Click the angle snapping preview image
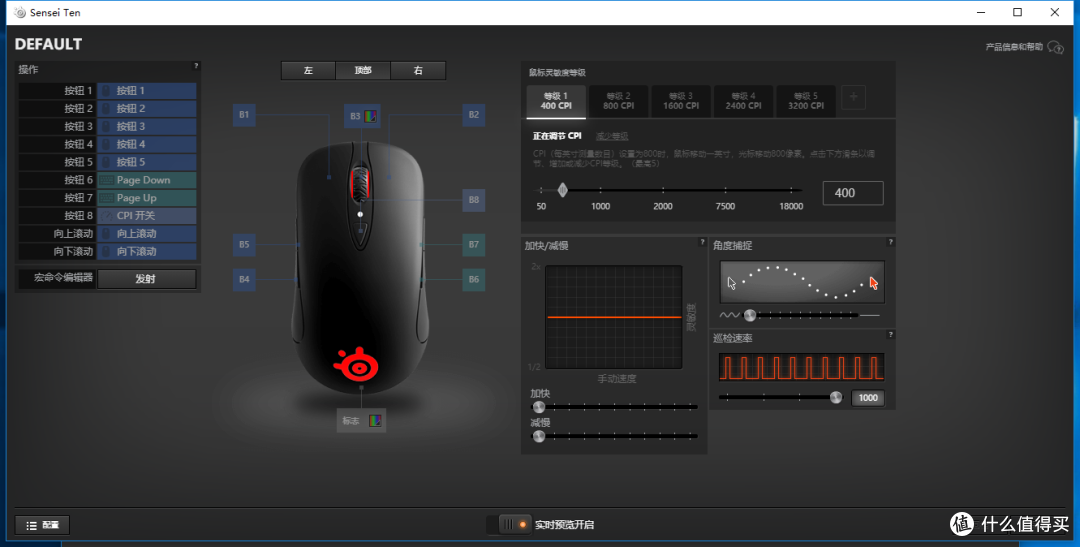This screenshot has height=547, width=1080. [x=802, y=282]
